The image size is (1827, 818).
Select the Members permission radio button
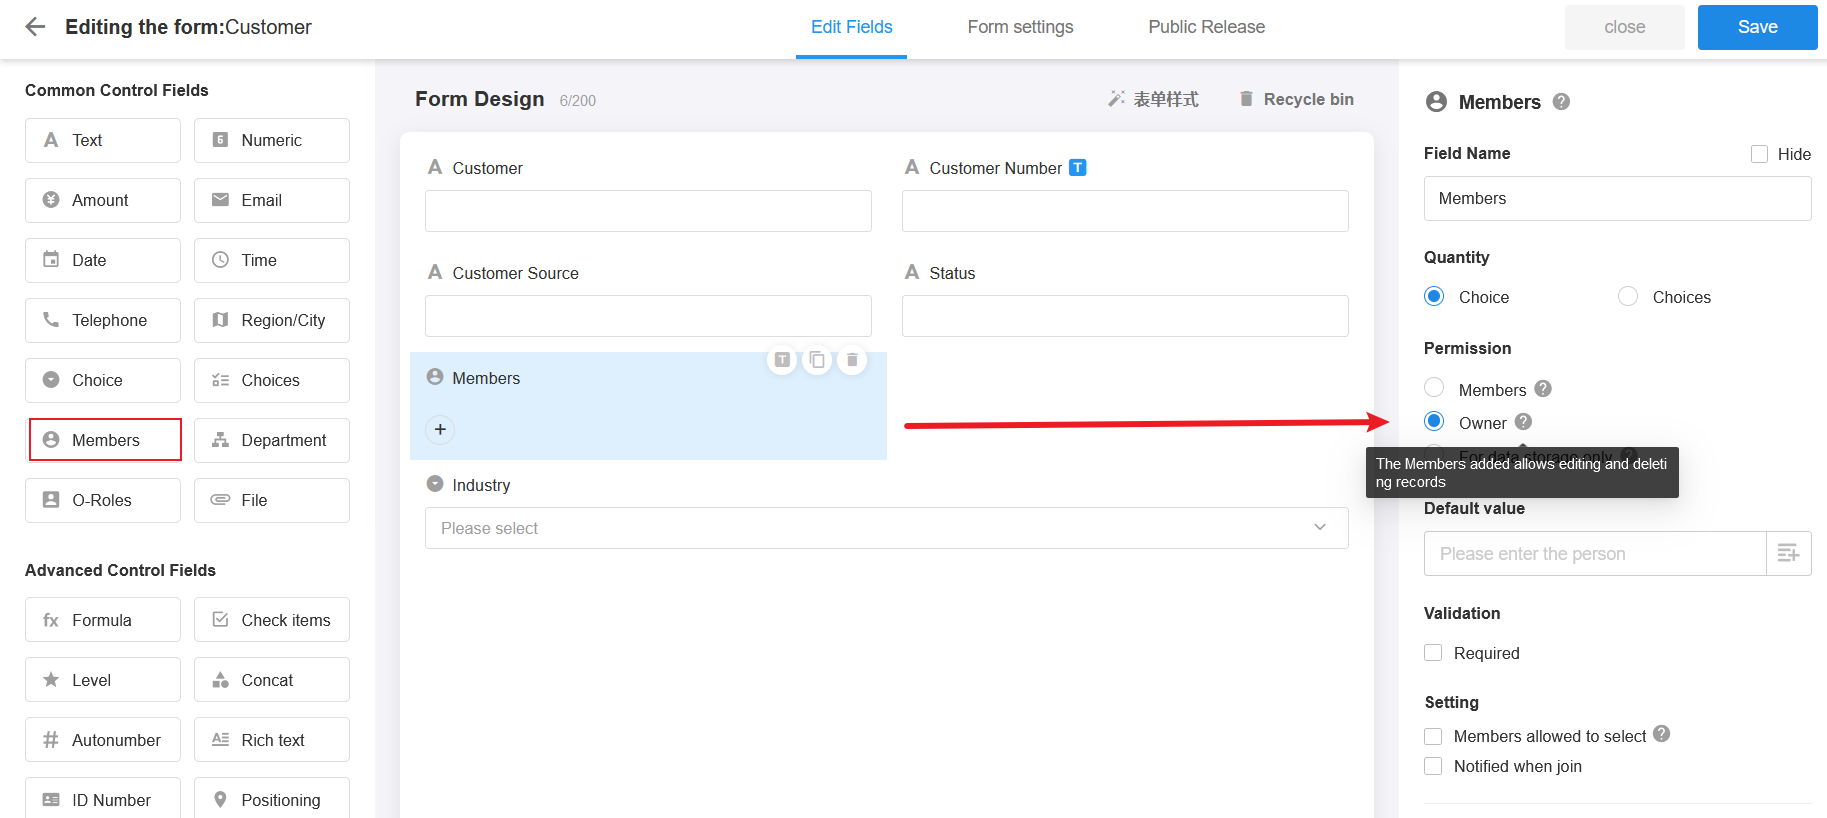(1434, 388)
